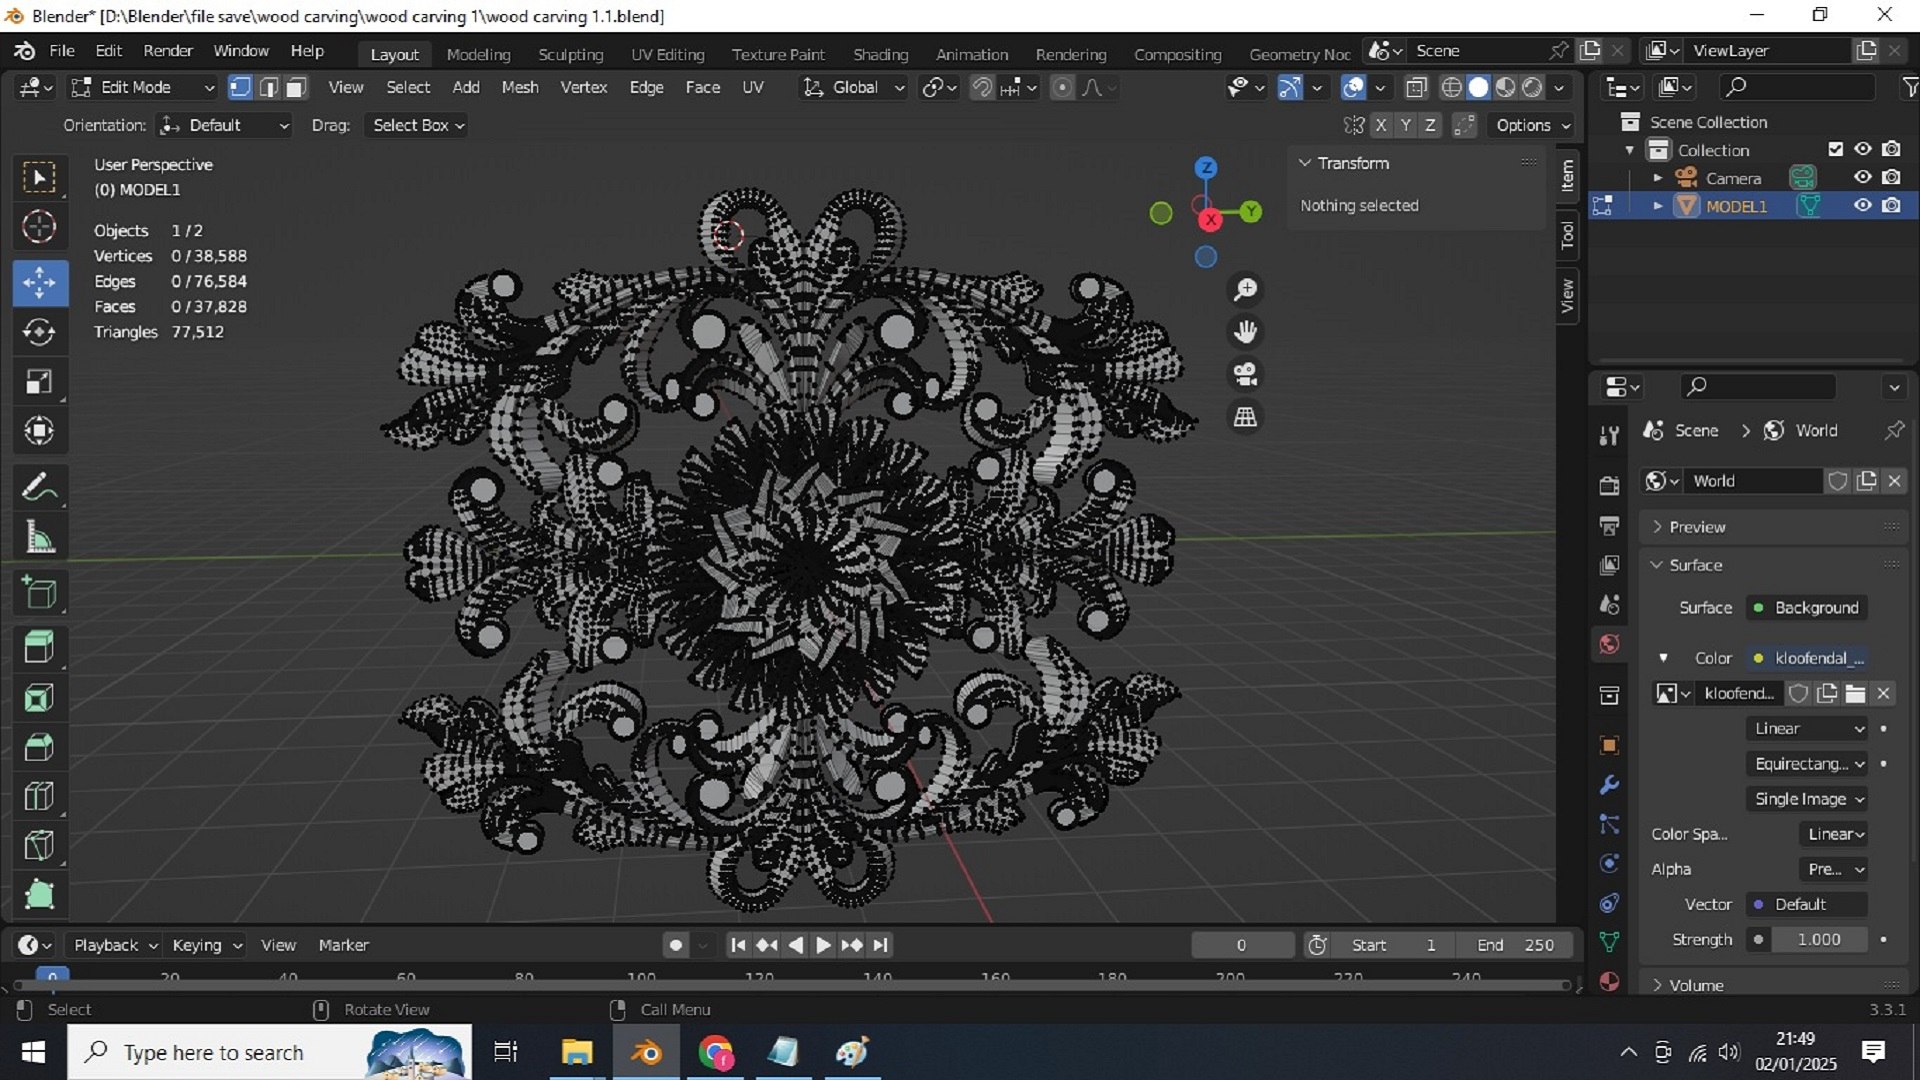Click the Options button in viewport header

(1531, 125)
